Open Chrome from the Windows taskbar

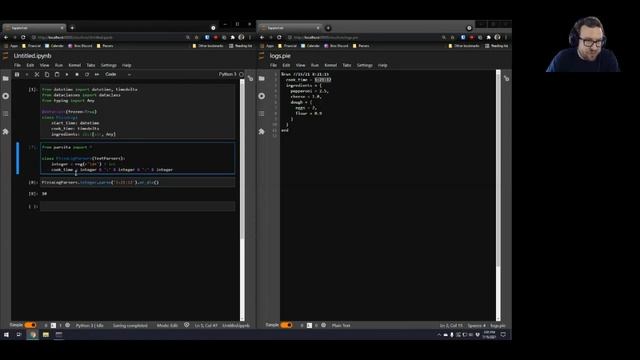[x=33, y=335]
